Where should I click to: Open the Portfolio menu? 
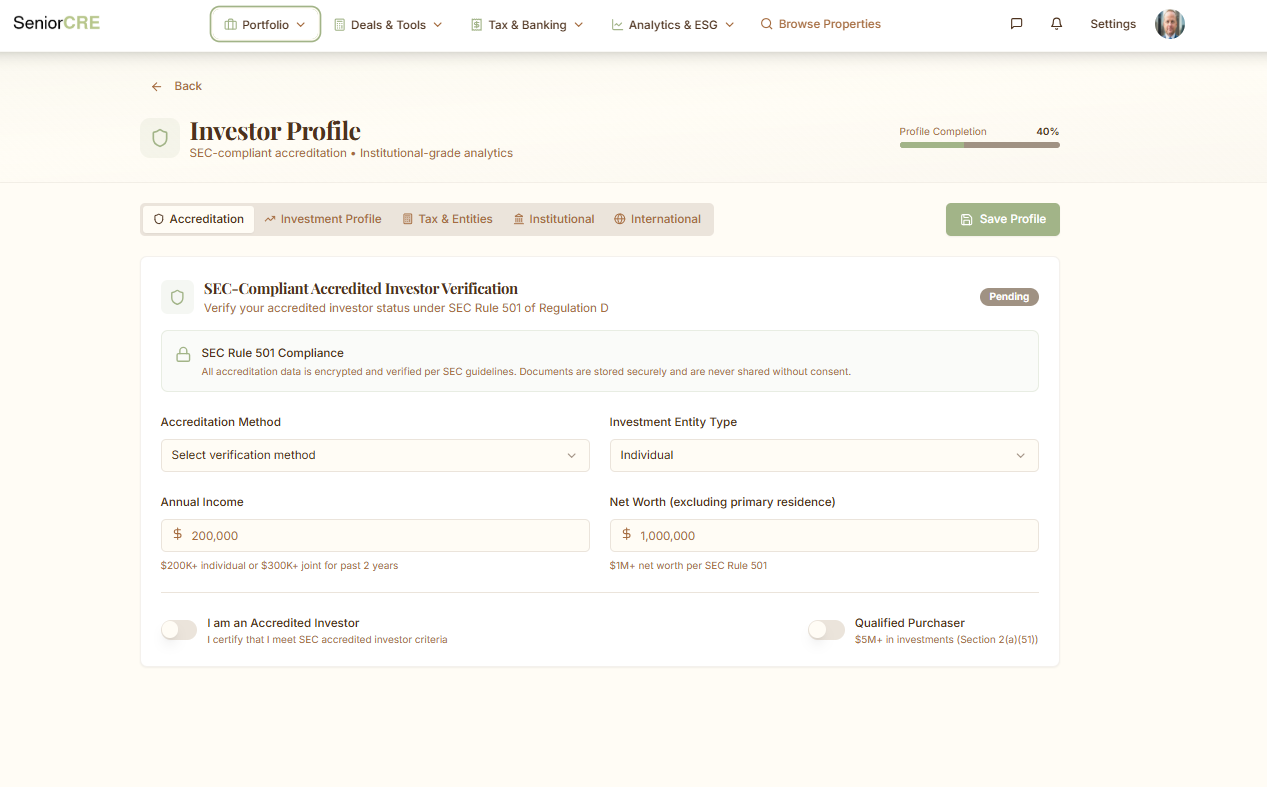[265, 25]
